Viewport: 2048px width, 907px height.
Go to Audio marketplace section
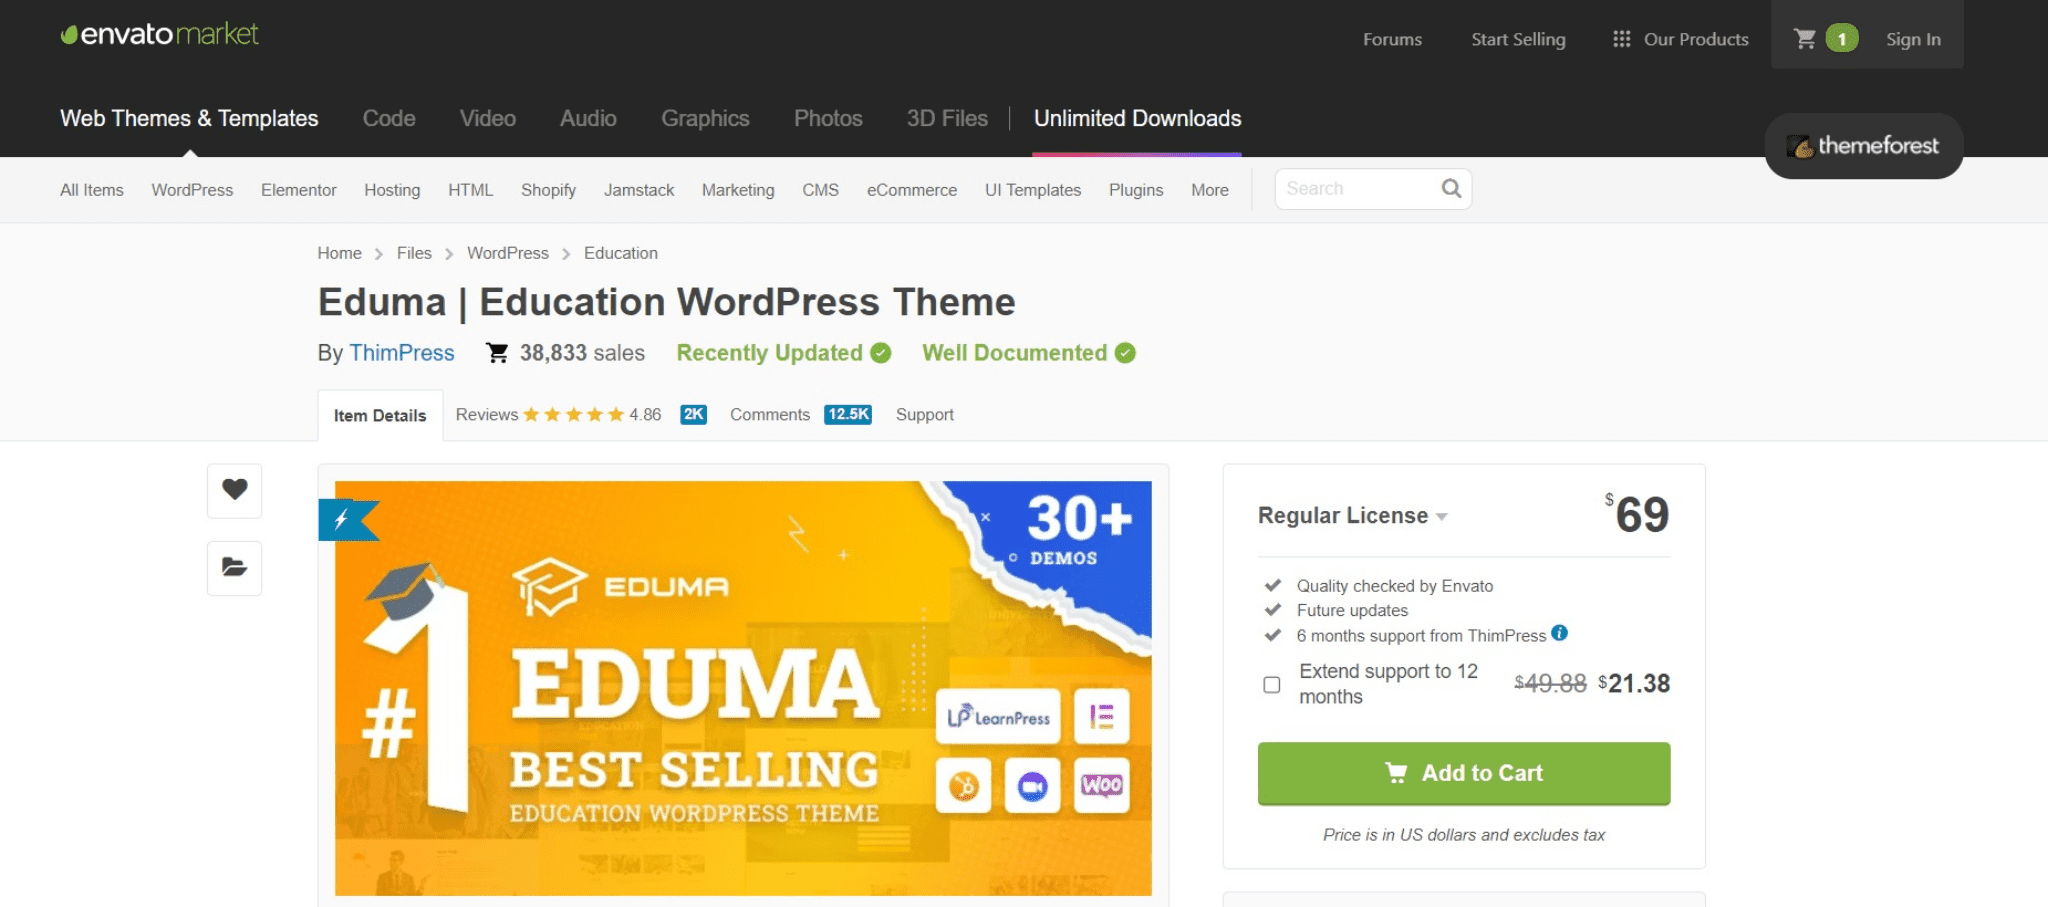[x=588, y=118]
